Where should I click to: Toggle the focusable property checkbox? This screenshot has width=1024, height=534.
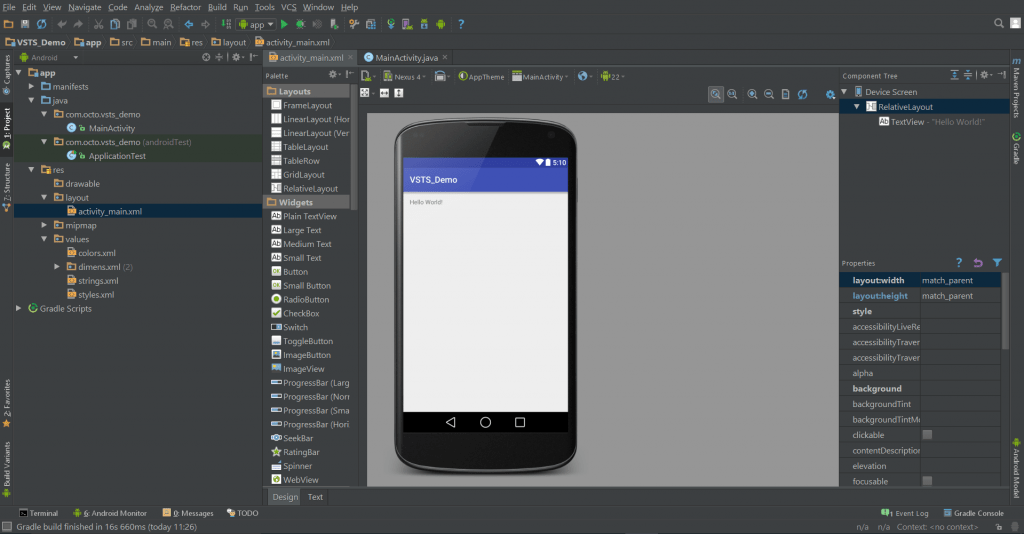pyautogui.click(x=927, y=481)
